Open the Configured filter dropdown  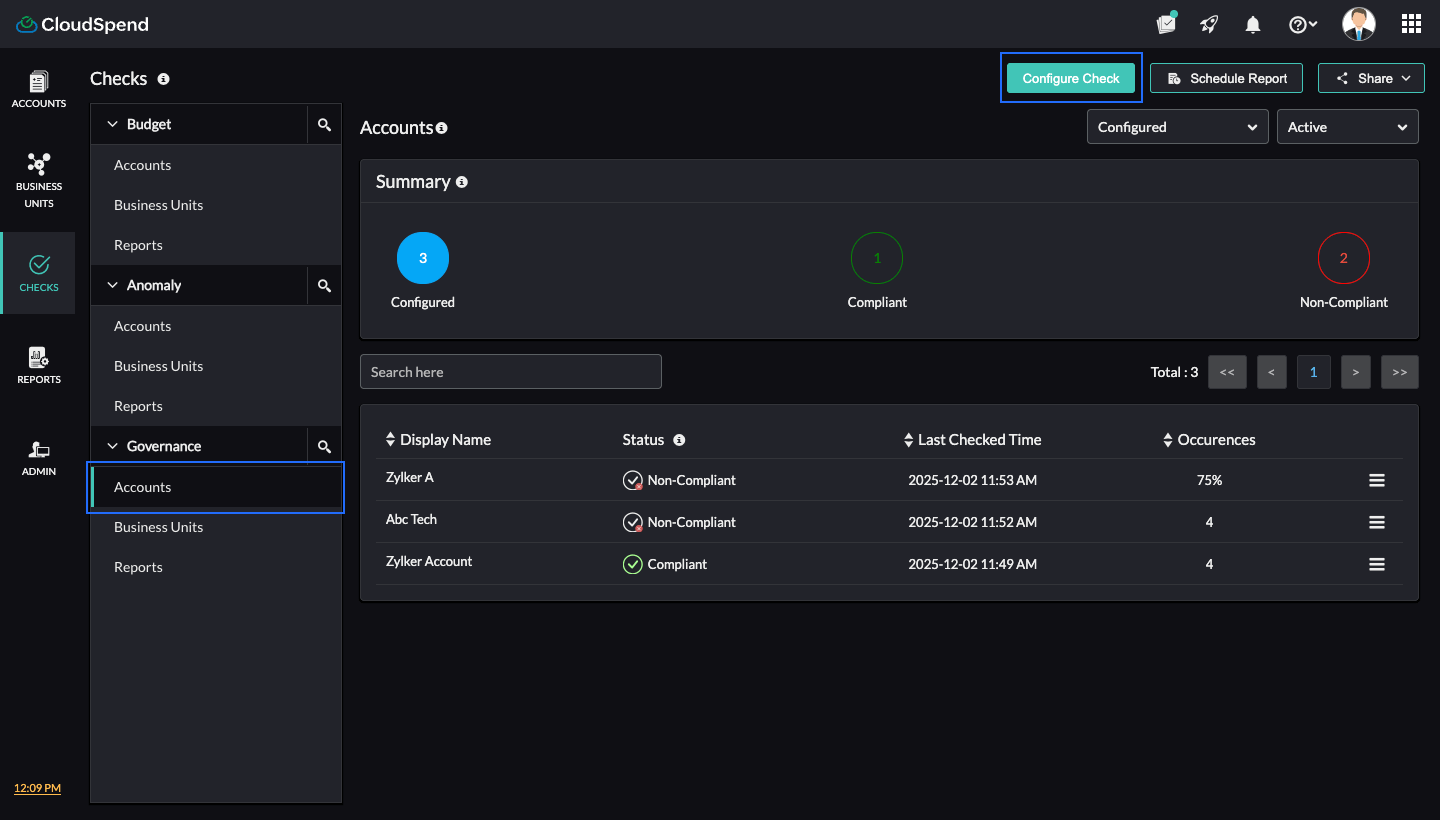click(x=1177, y=127)
